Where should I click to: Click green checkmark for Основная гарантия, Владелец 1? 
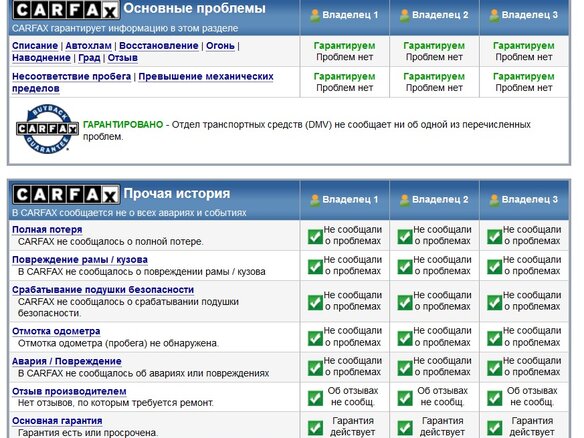coord(315,427)
